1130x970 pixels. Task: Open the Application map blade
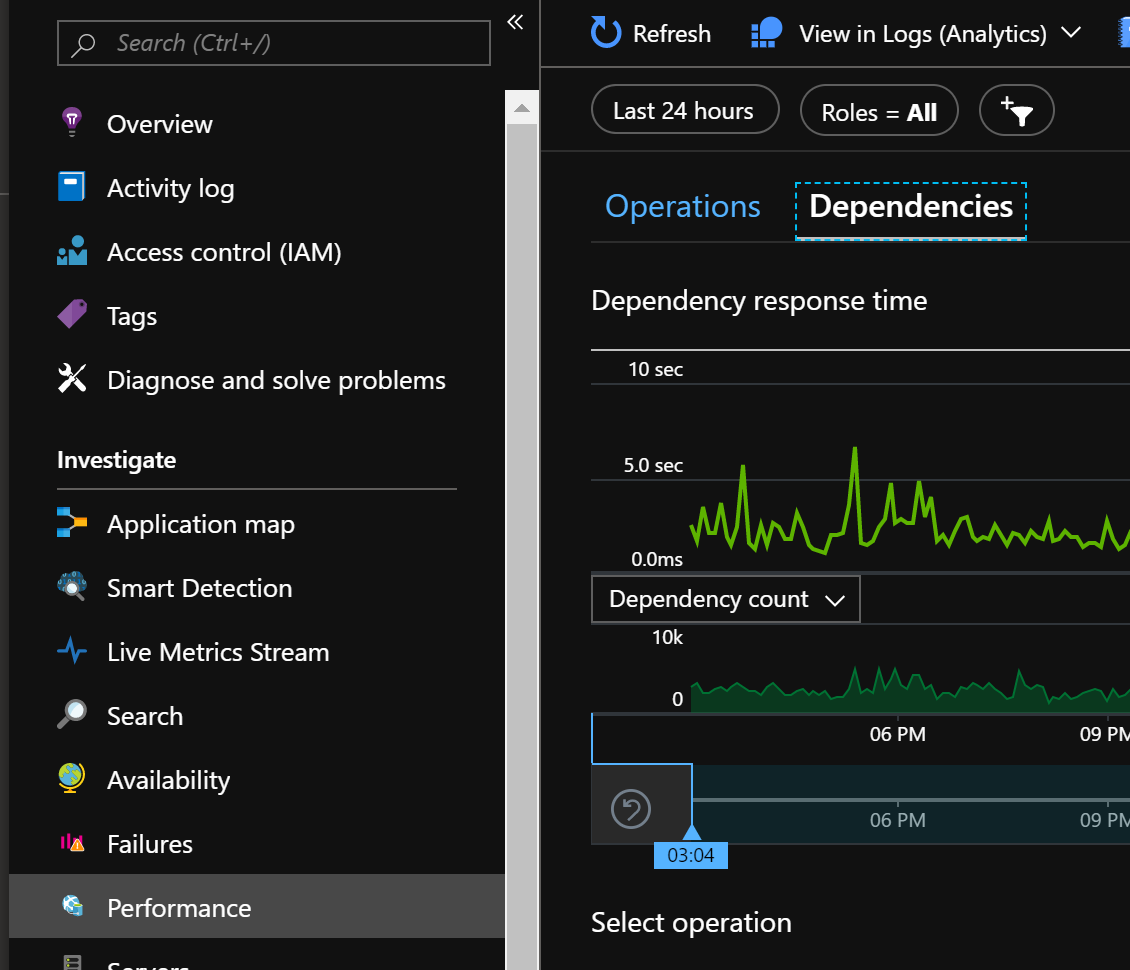pos(200,523)
